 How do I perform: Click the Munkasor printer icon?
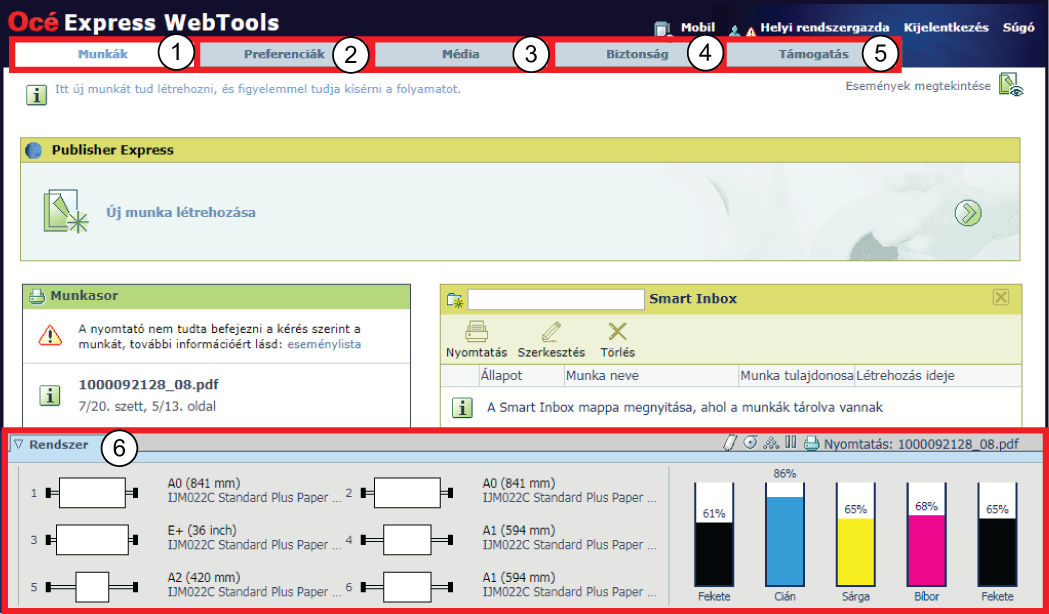pyautogui.click(x=37, y=296)
